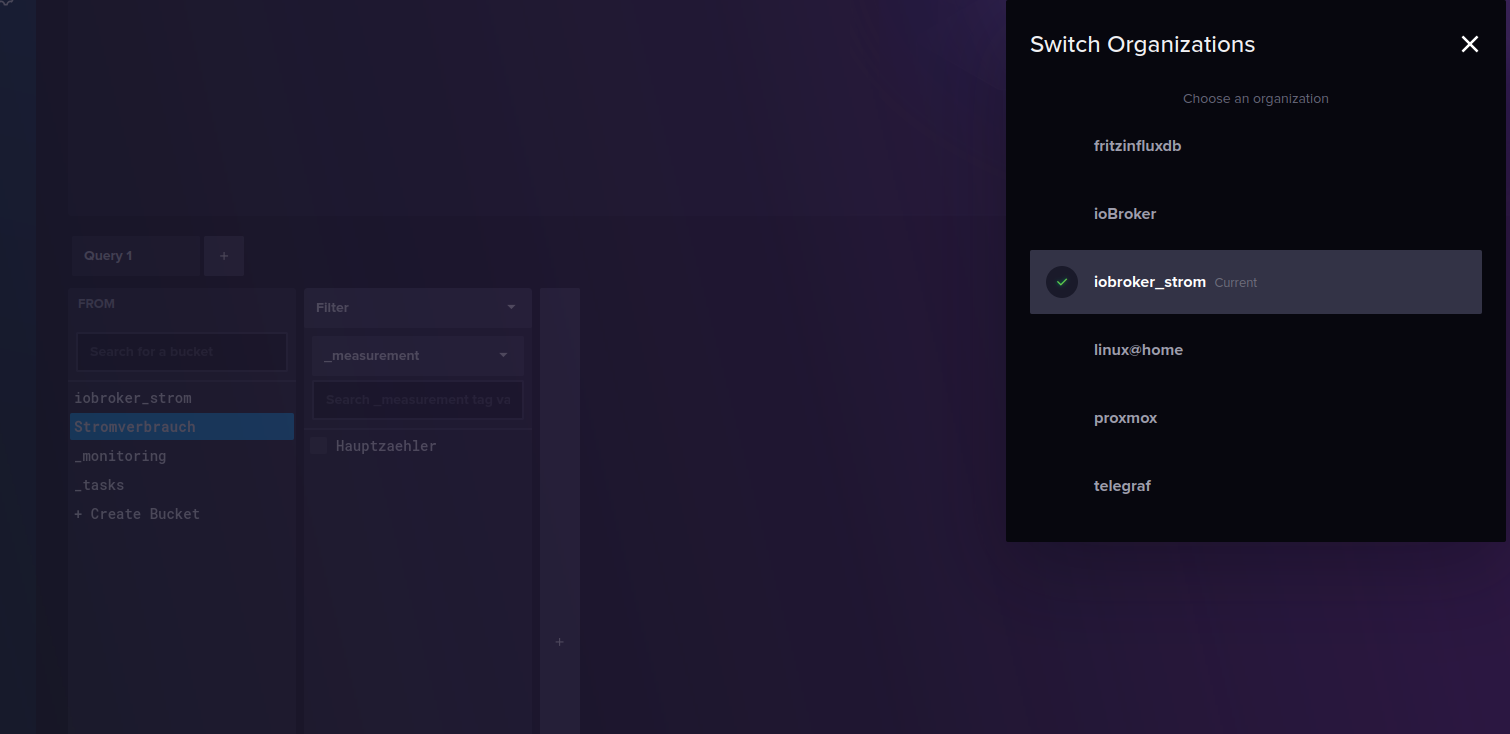Open the _measurement tag key dropdown
Screen dimensions: 1510x734
pos(417,356)
